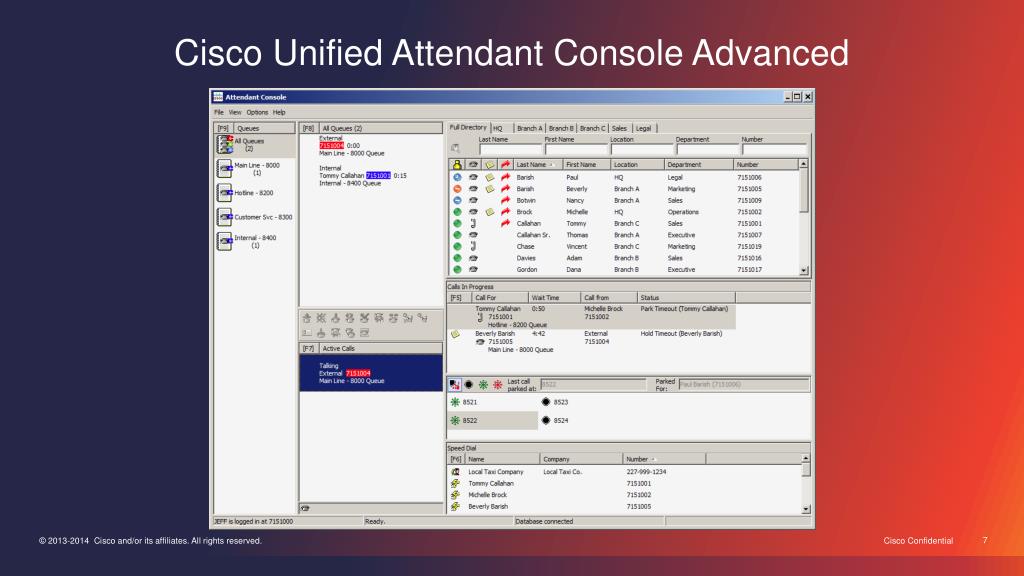Click green star park filter icon
The width and height of the screenshot is (1024, 576).
(x=483, y=385)
